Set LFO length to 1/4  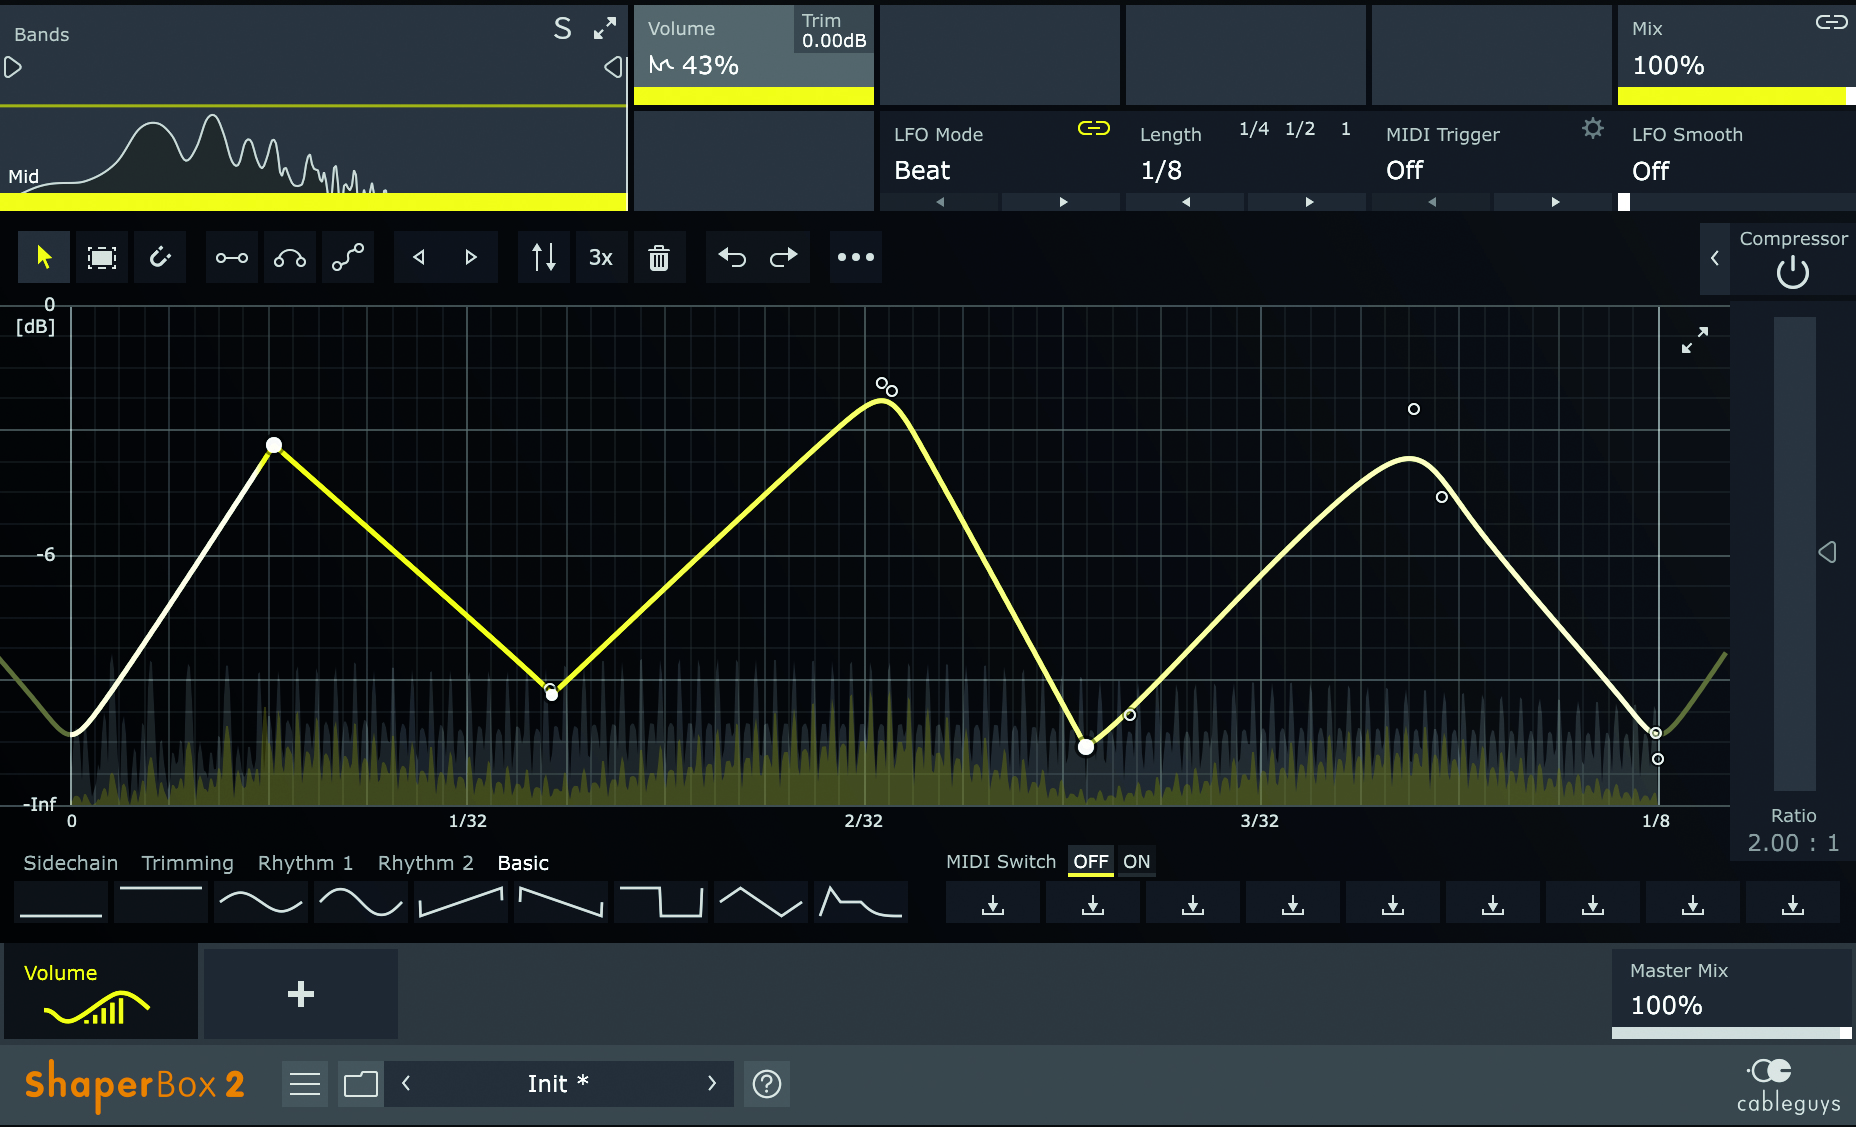pos(1254,129)
